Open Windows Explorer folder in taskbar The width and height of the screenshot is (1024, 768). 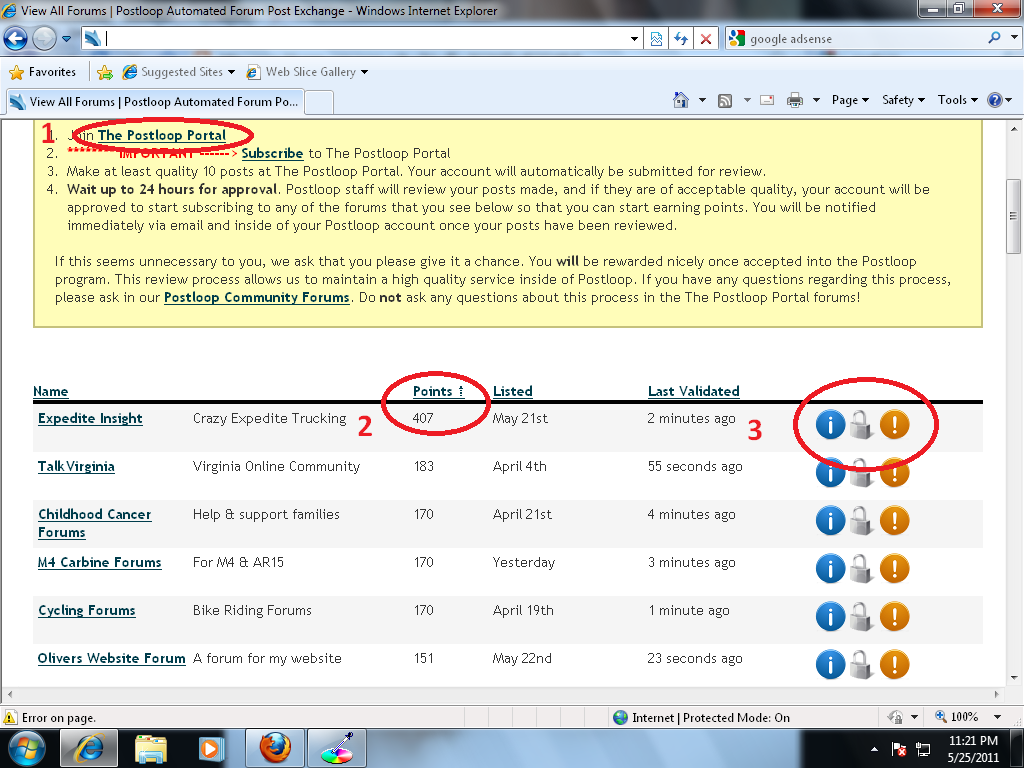151,748
